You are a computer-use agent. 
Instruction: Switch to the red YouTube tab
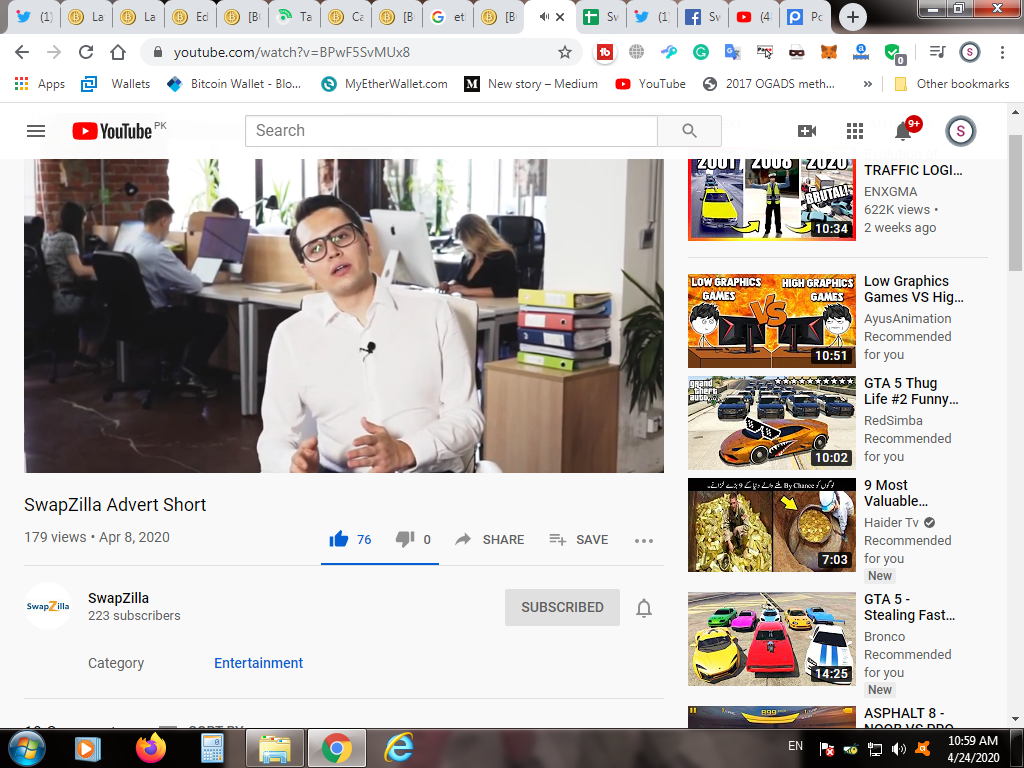coord(754,17)
